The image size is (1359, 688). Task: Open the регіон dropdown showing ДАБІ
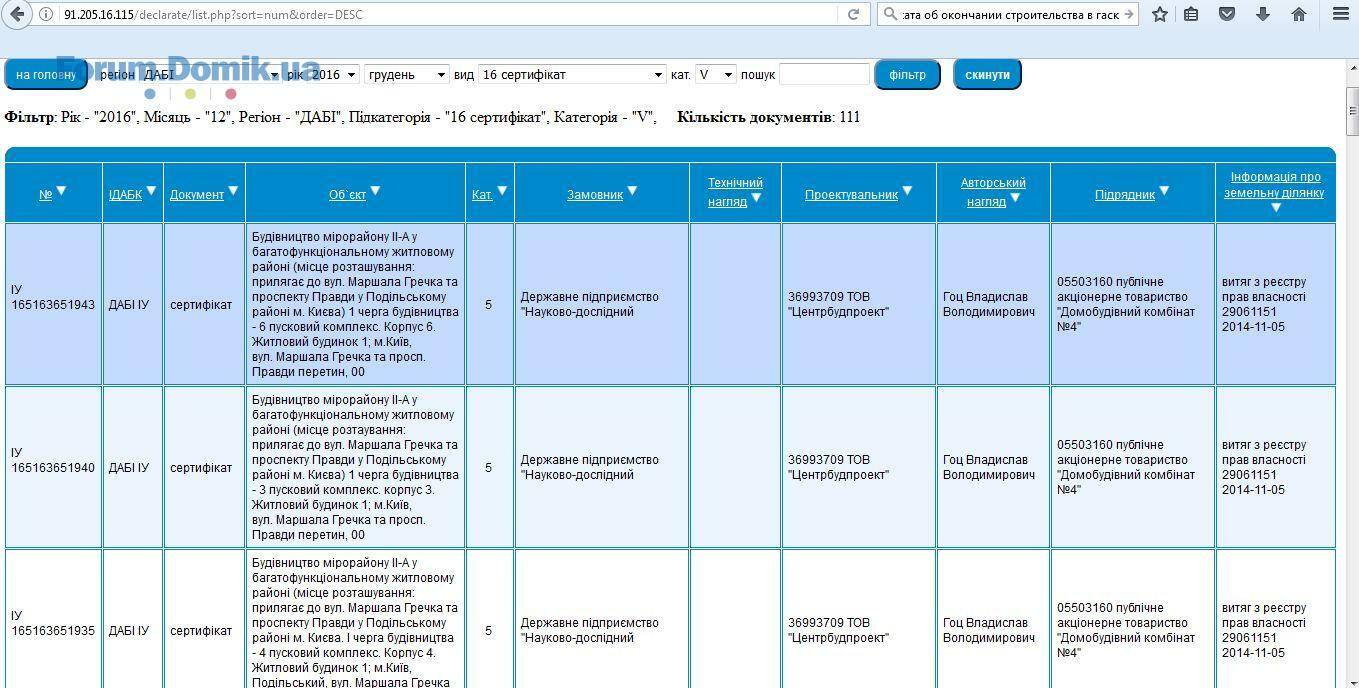click(x=210, y=75)
